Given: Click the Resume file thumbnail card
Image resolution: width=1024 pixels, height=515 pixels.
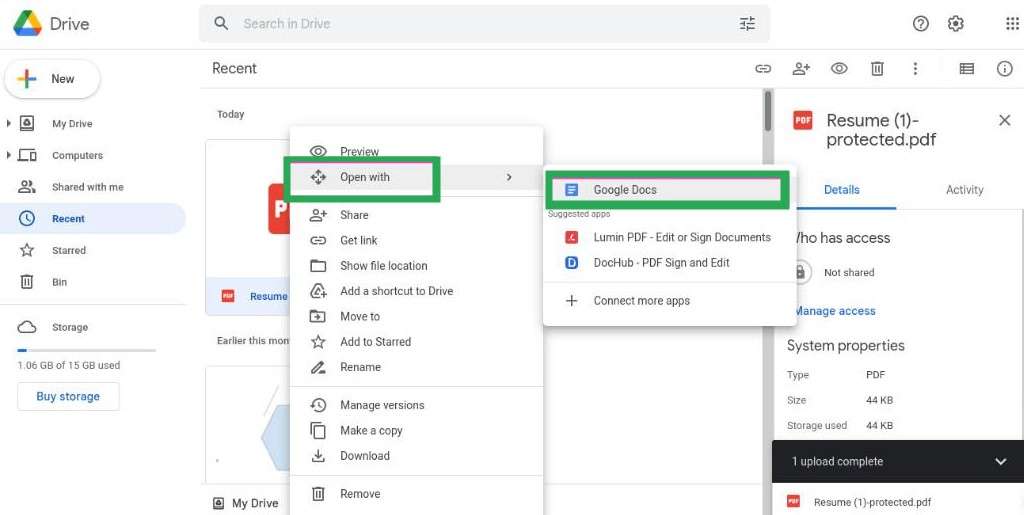Looking at the screenshot, I should [248, 227].
